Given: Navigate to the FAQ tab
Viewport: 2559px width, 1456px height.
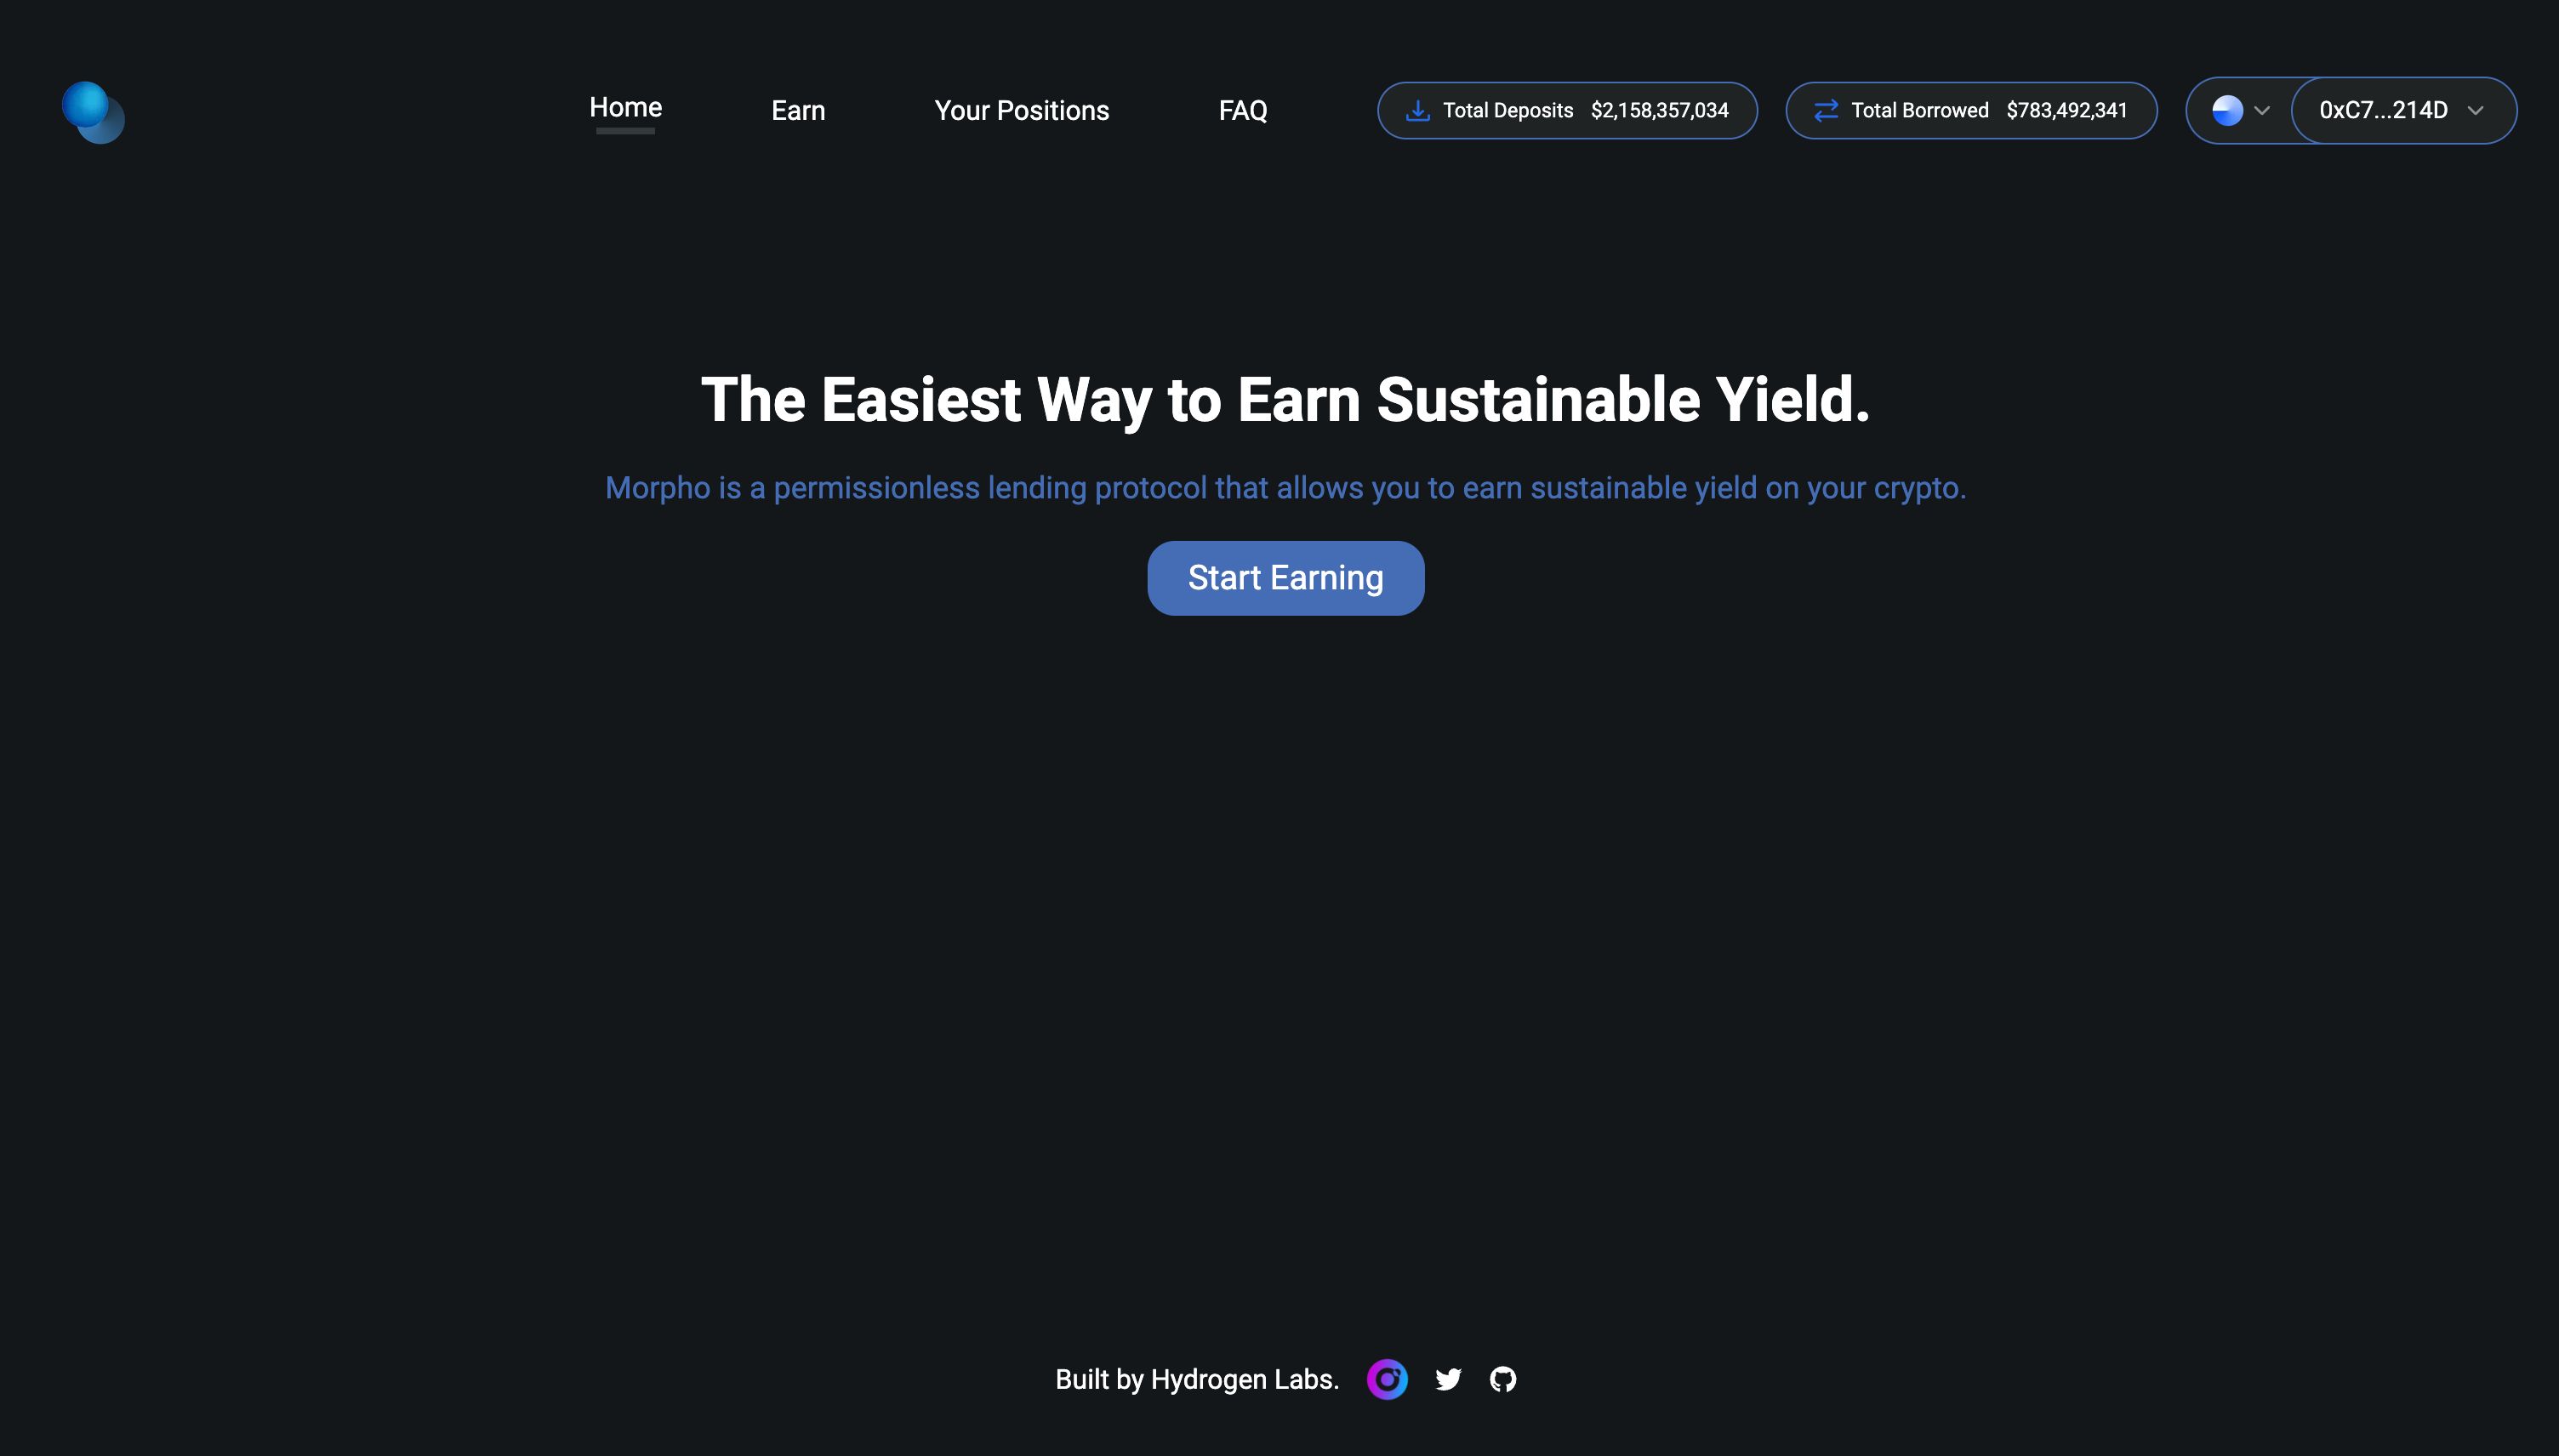Looking at the screenshot, I should (1243, 109).
